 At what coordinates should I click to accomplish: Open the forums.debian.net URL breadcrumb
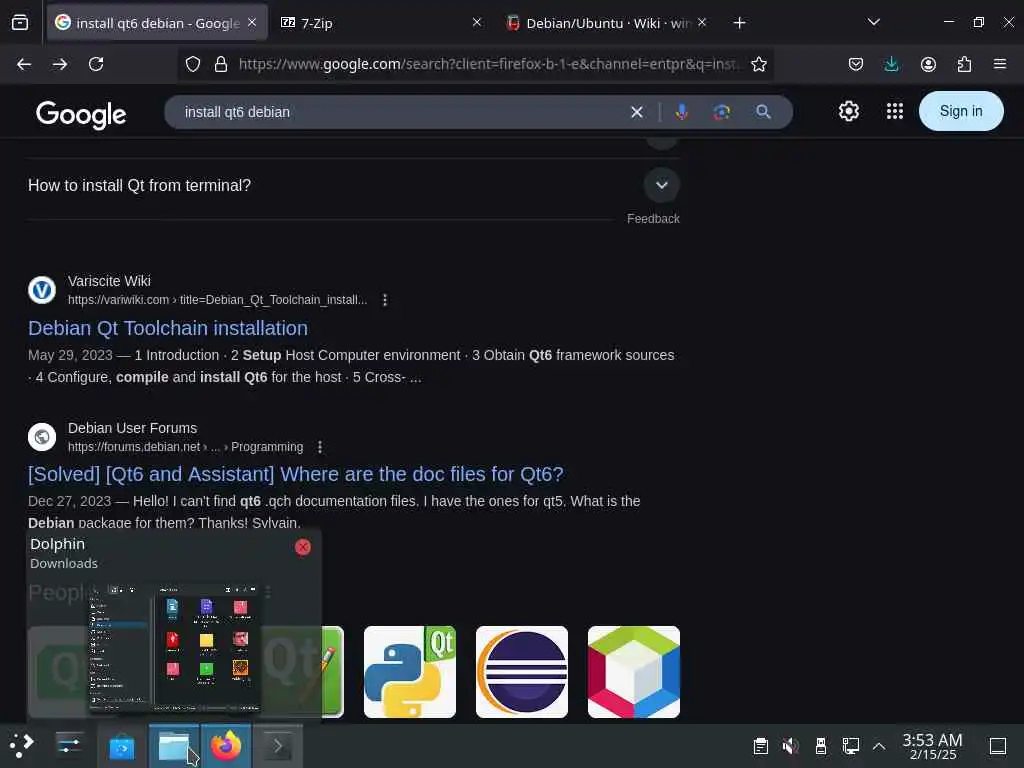pos(185,447)
